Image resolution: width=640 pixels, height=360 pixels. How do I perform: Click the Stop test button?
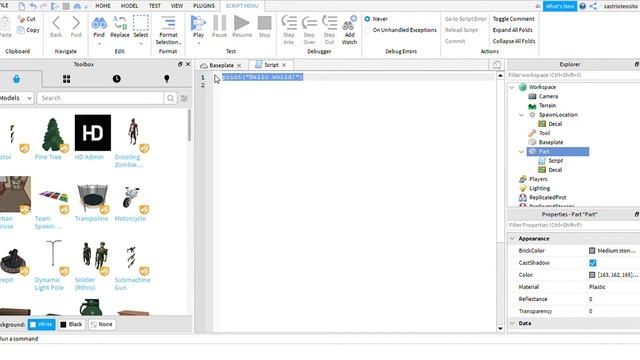[x=264, y=23]
